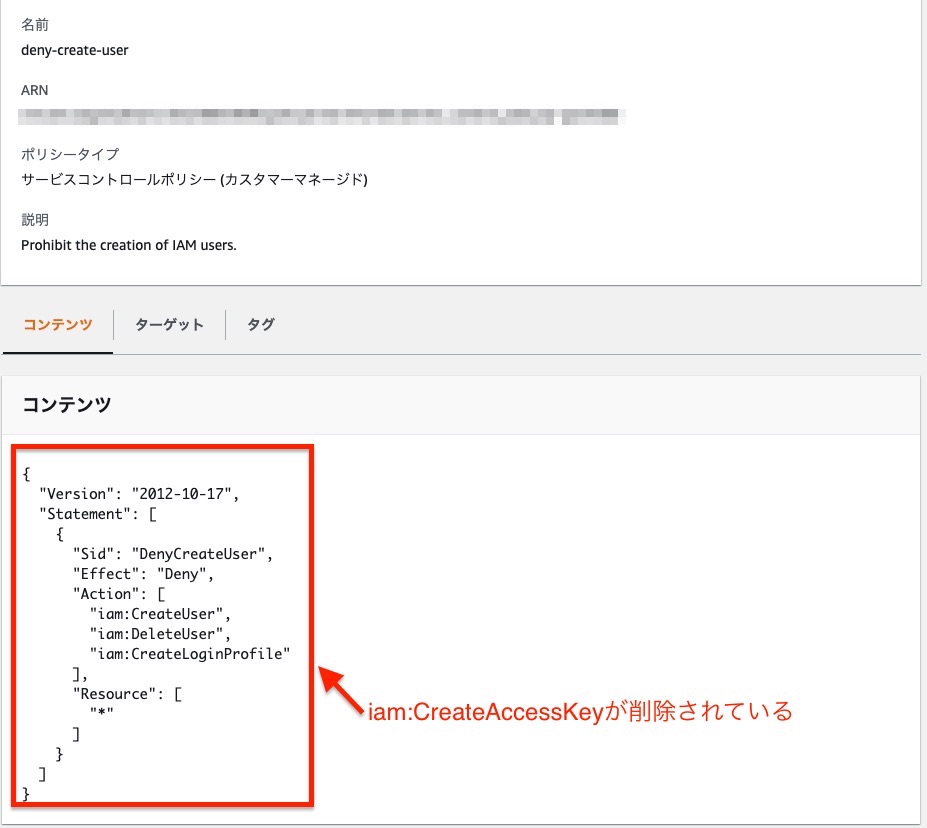Select the ARN field label
Viewport: 927px width, 828px height.
click(34, 90)
